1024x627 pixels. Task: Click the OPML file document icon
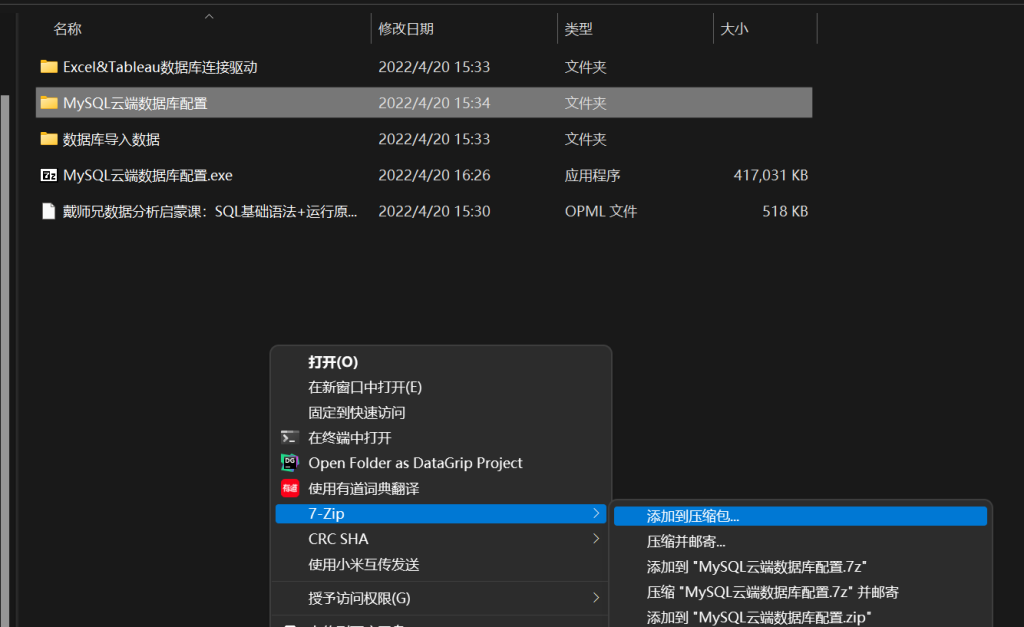tap(49, 211)
